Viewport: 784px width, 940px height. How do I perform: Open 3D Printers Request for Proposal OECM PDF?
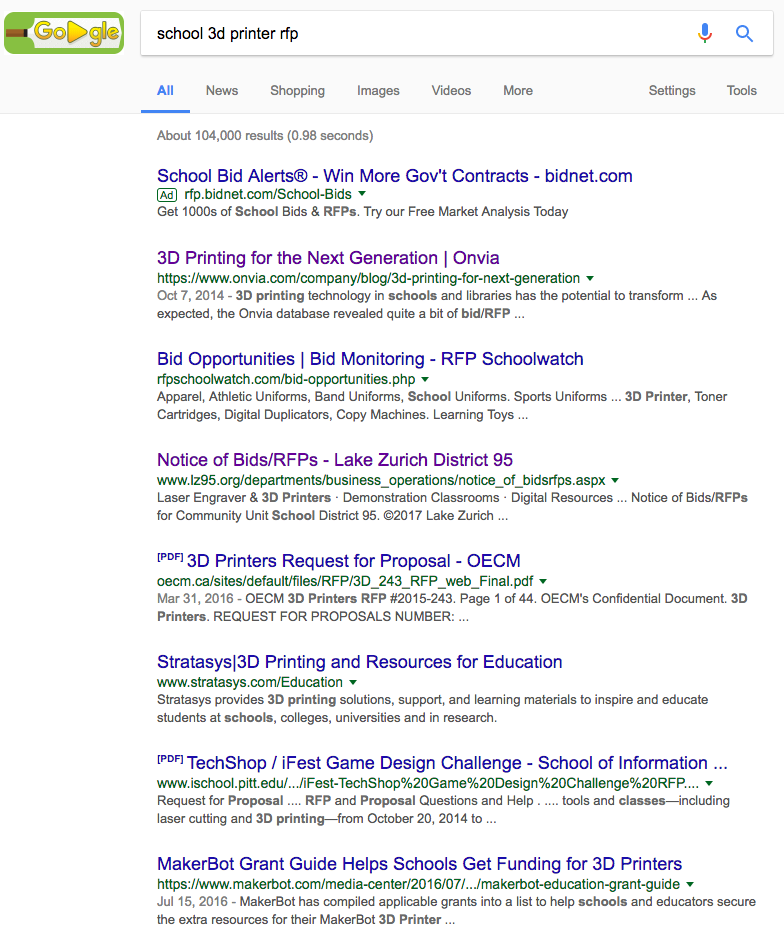354,561
